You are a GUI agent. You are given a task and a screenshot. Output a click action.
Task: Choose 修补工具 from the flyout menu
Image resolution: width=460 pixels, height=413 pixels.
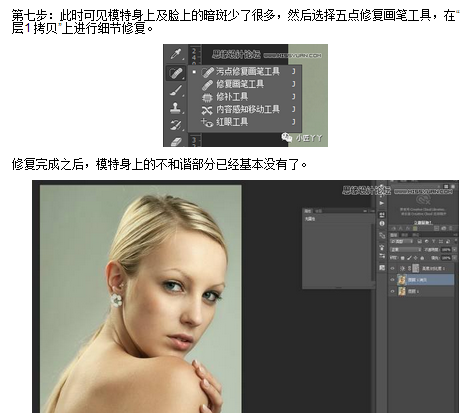click(x=245, y=97)
